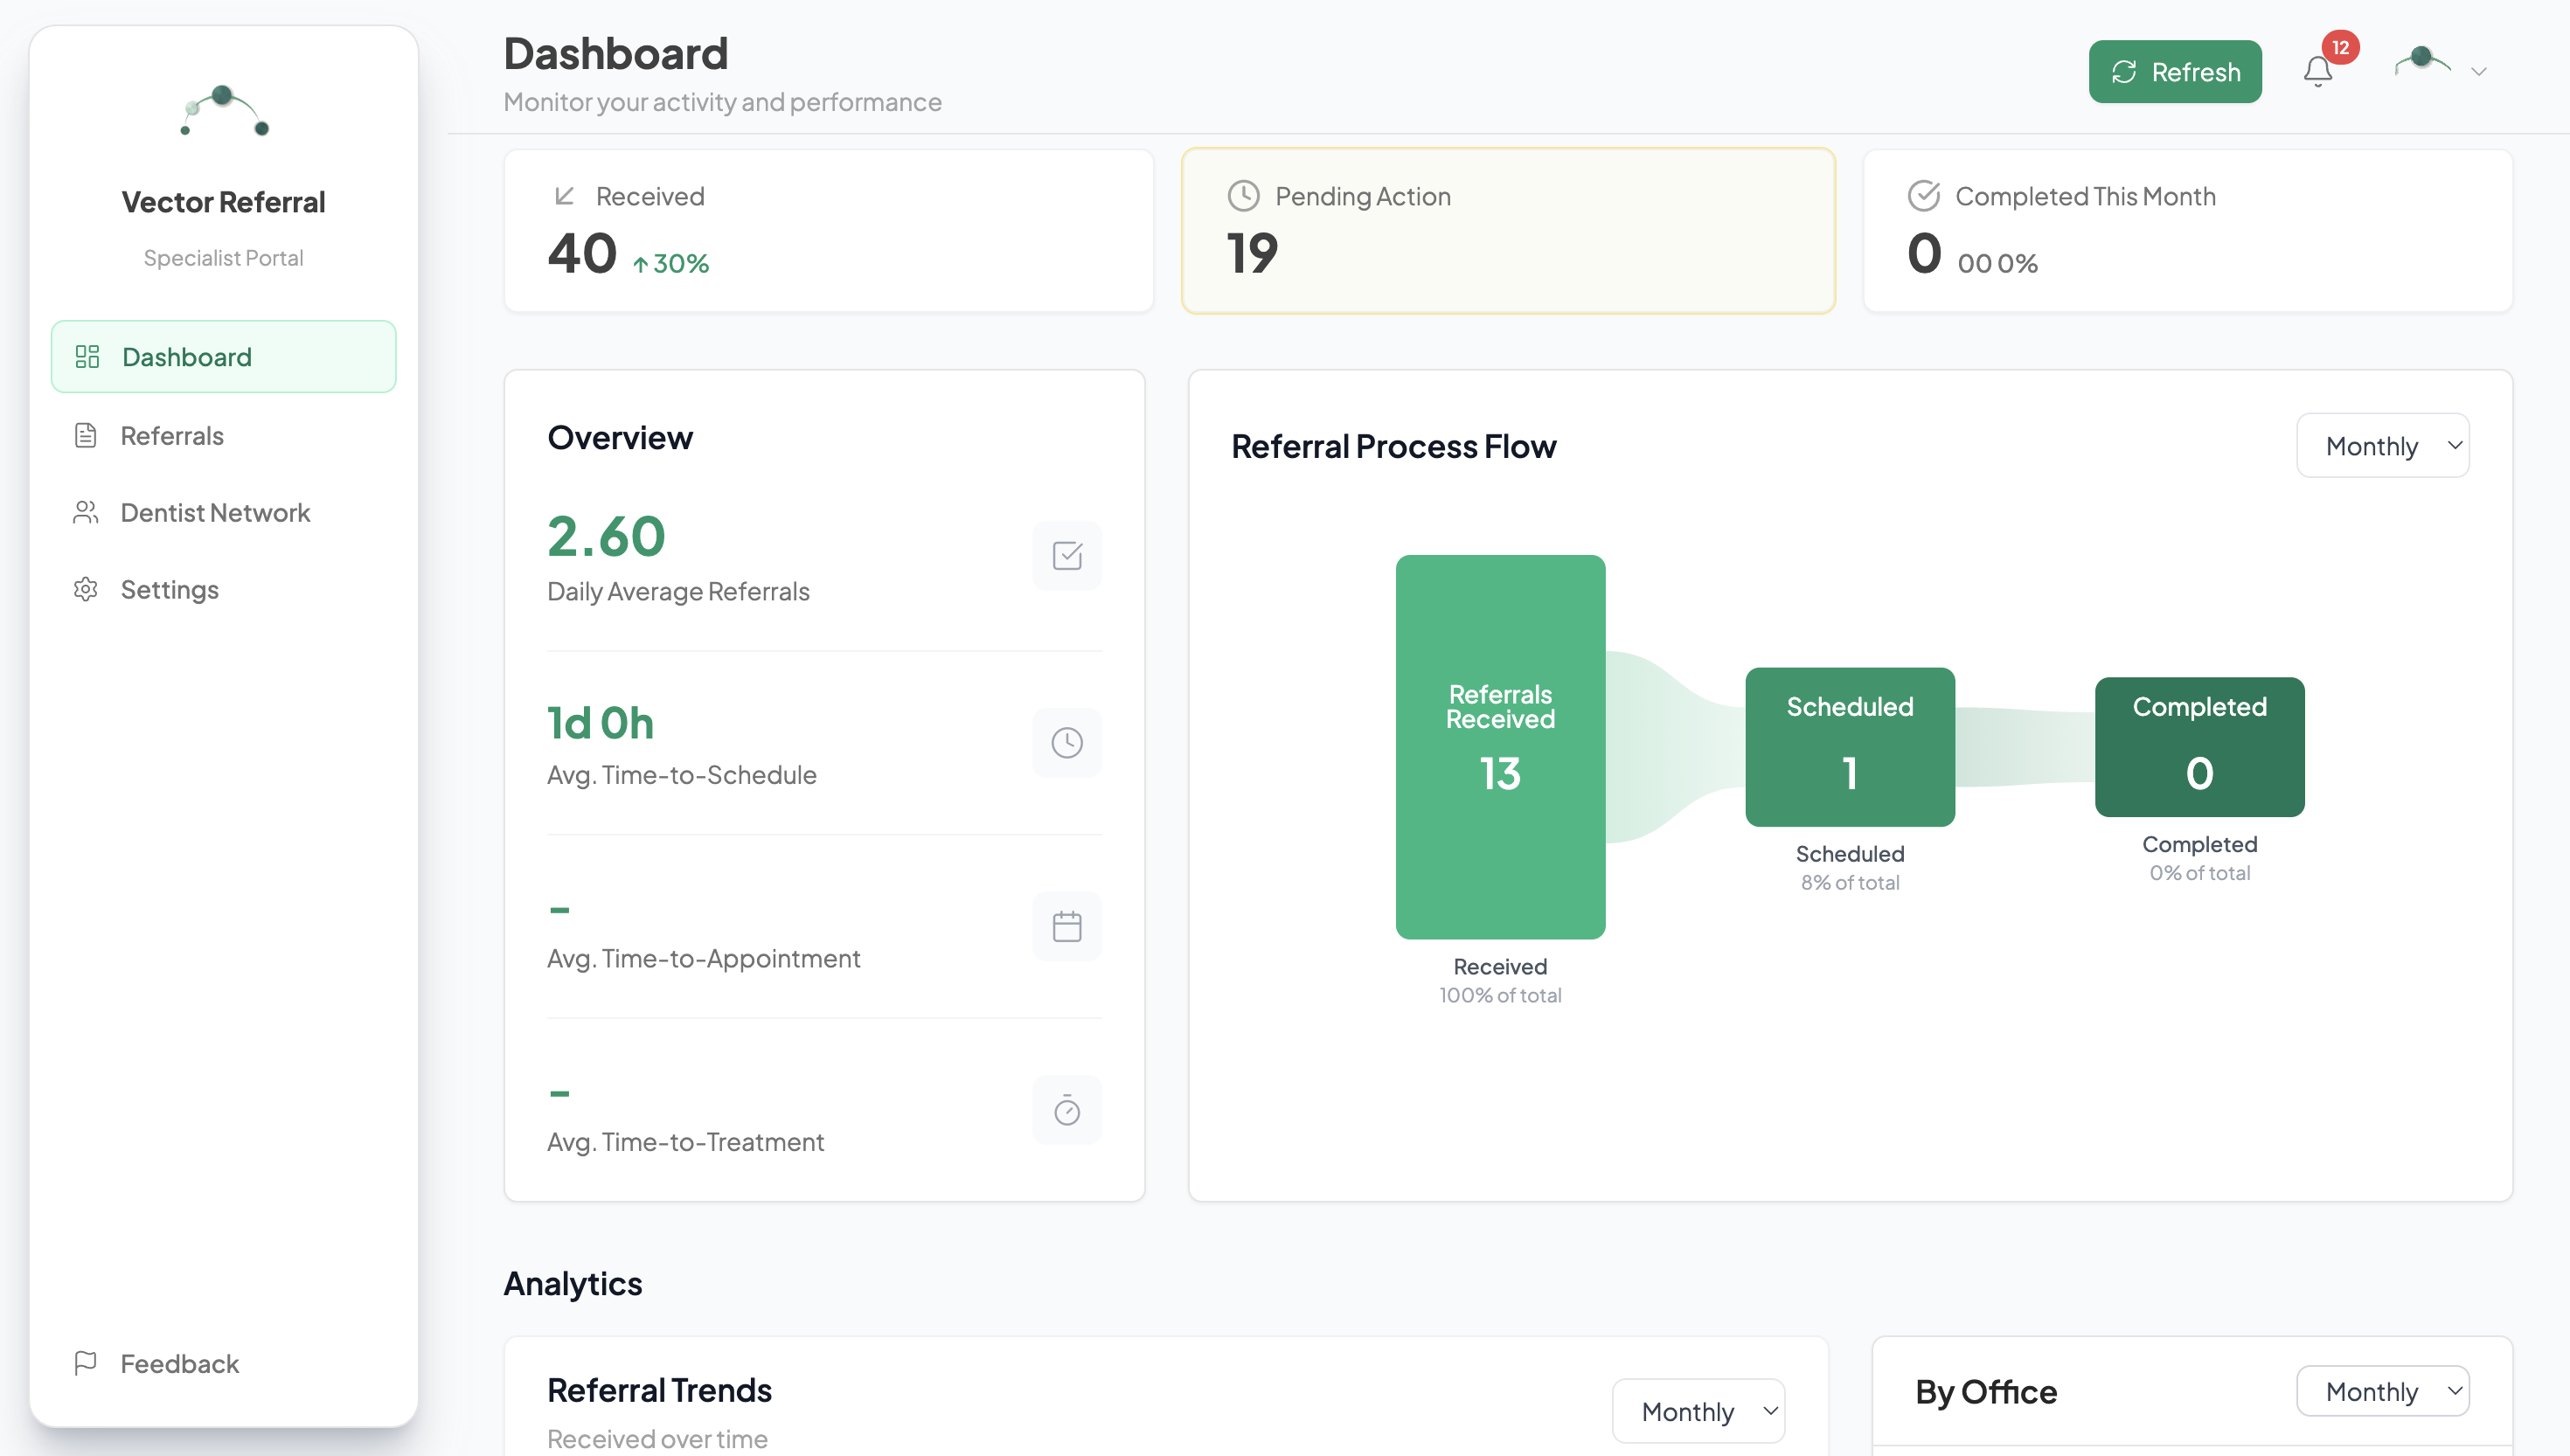Click the stopwatch icon beside Avg. Time-to-Treatment
This screenshot has height=1456, width=2570.
coord(1067,1109)
